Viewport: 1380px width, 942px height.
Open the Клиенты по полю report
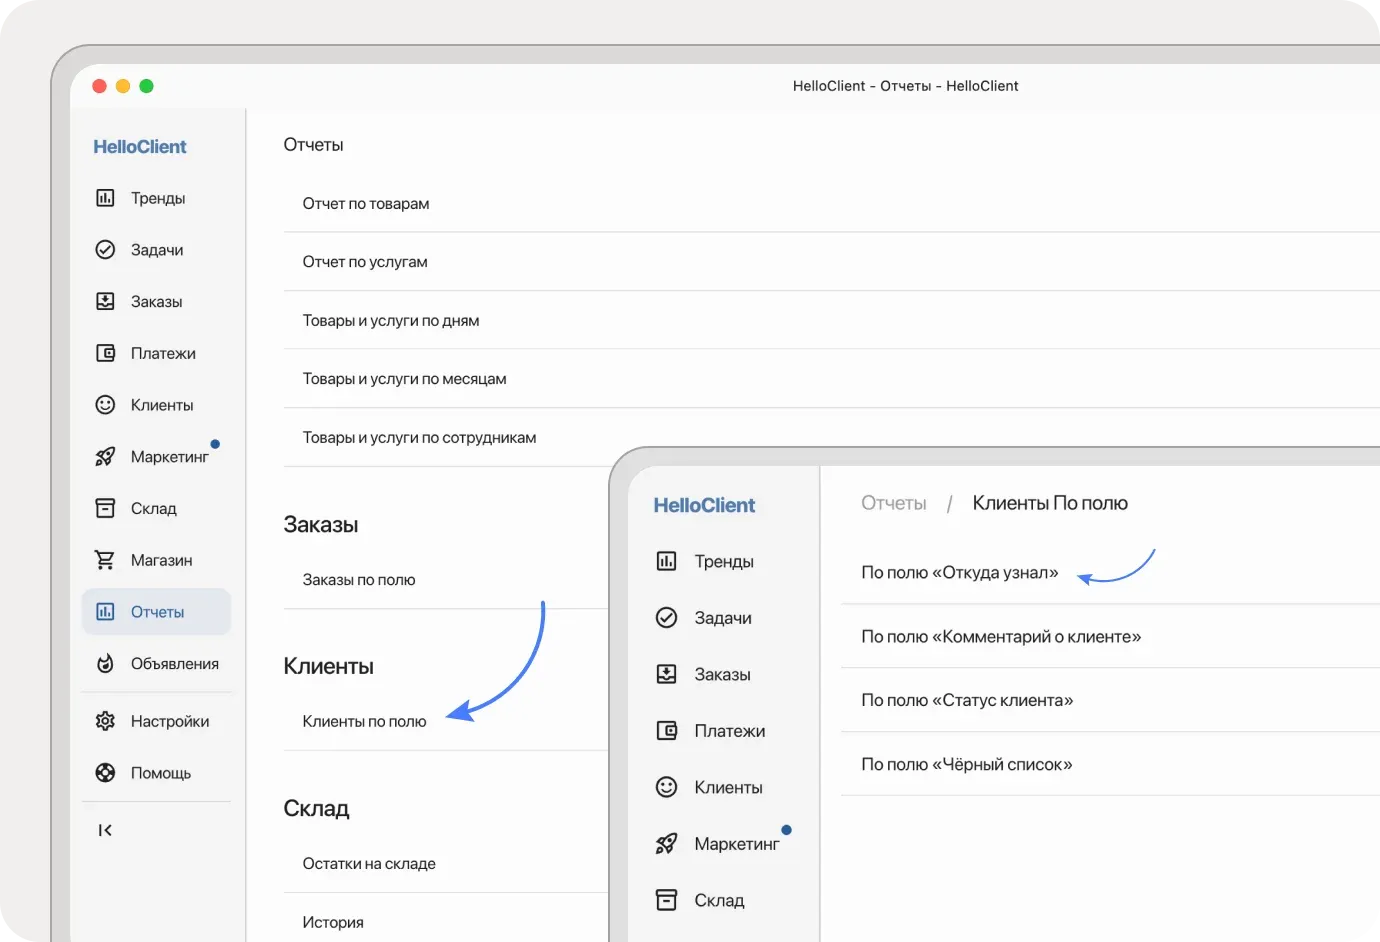[364, 722]
